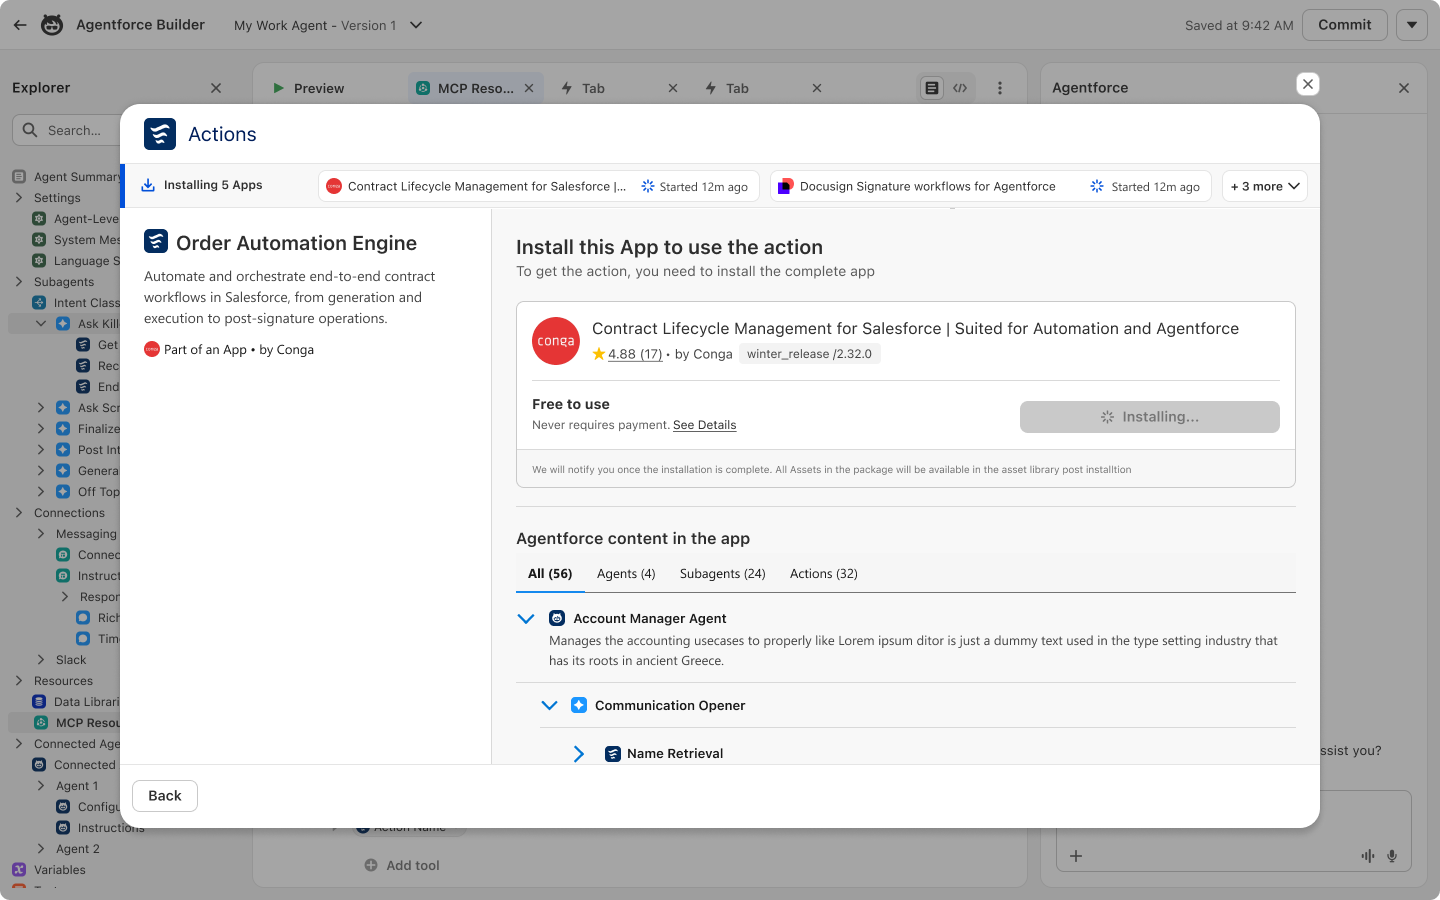Switch to the code view icon
Image resolution: width=1440 pixels, height=900 pixels.
[960, 88]
